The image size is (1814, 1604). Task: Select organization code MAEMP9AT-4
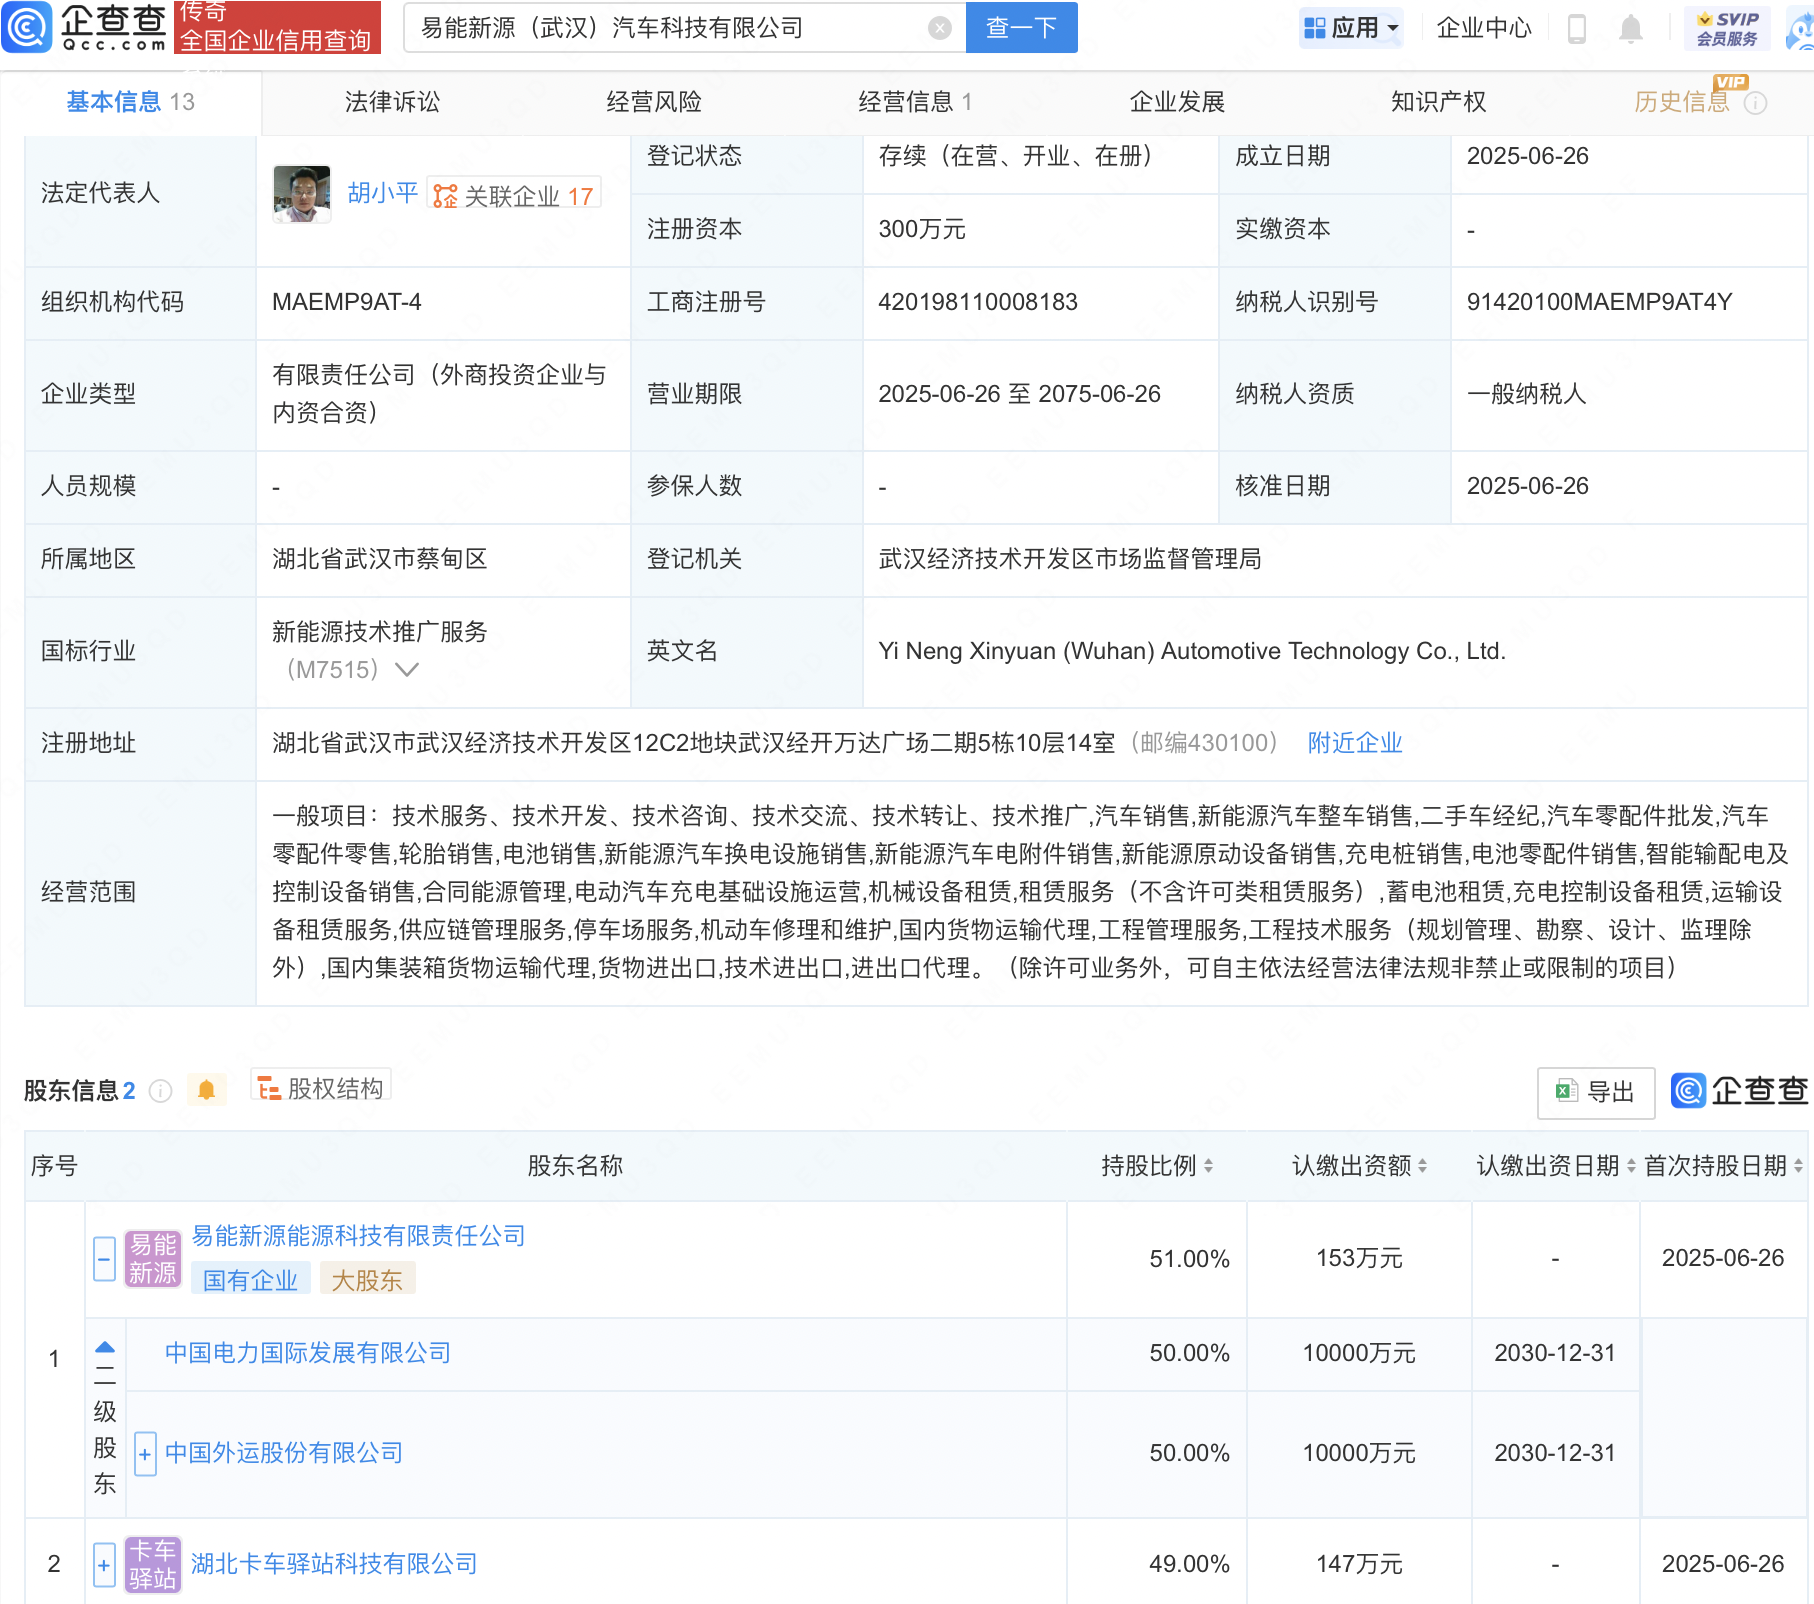click(347, 302)
